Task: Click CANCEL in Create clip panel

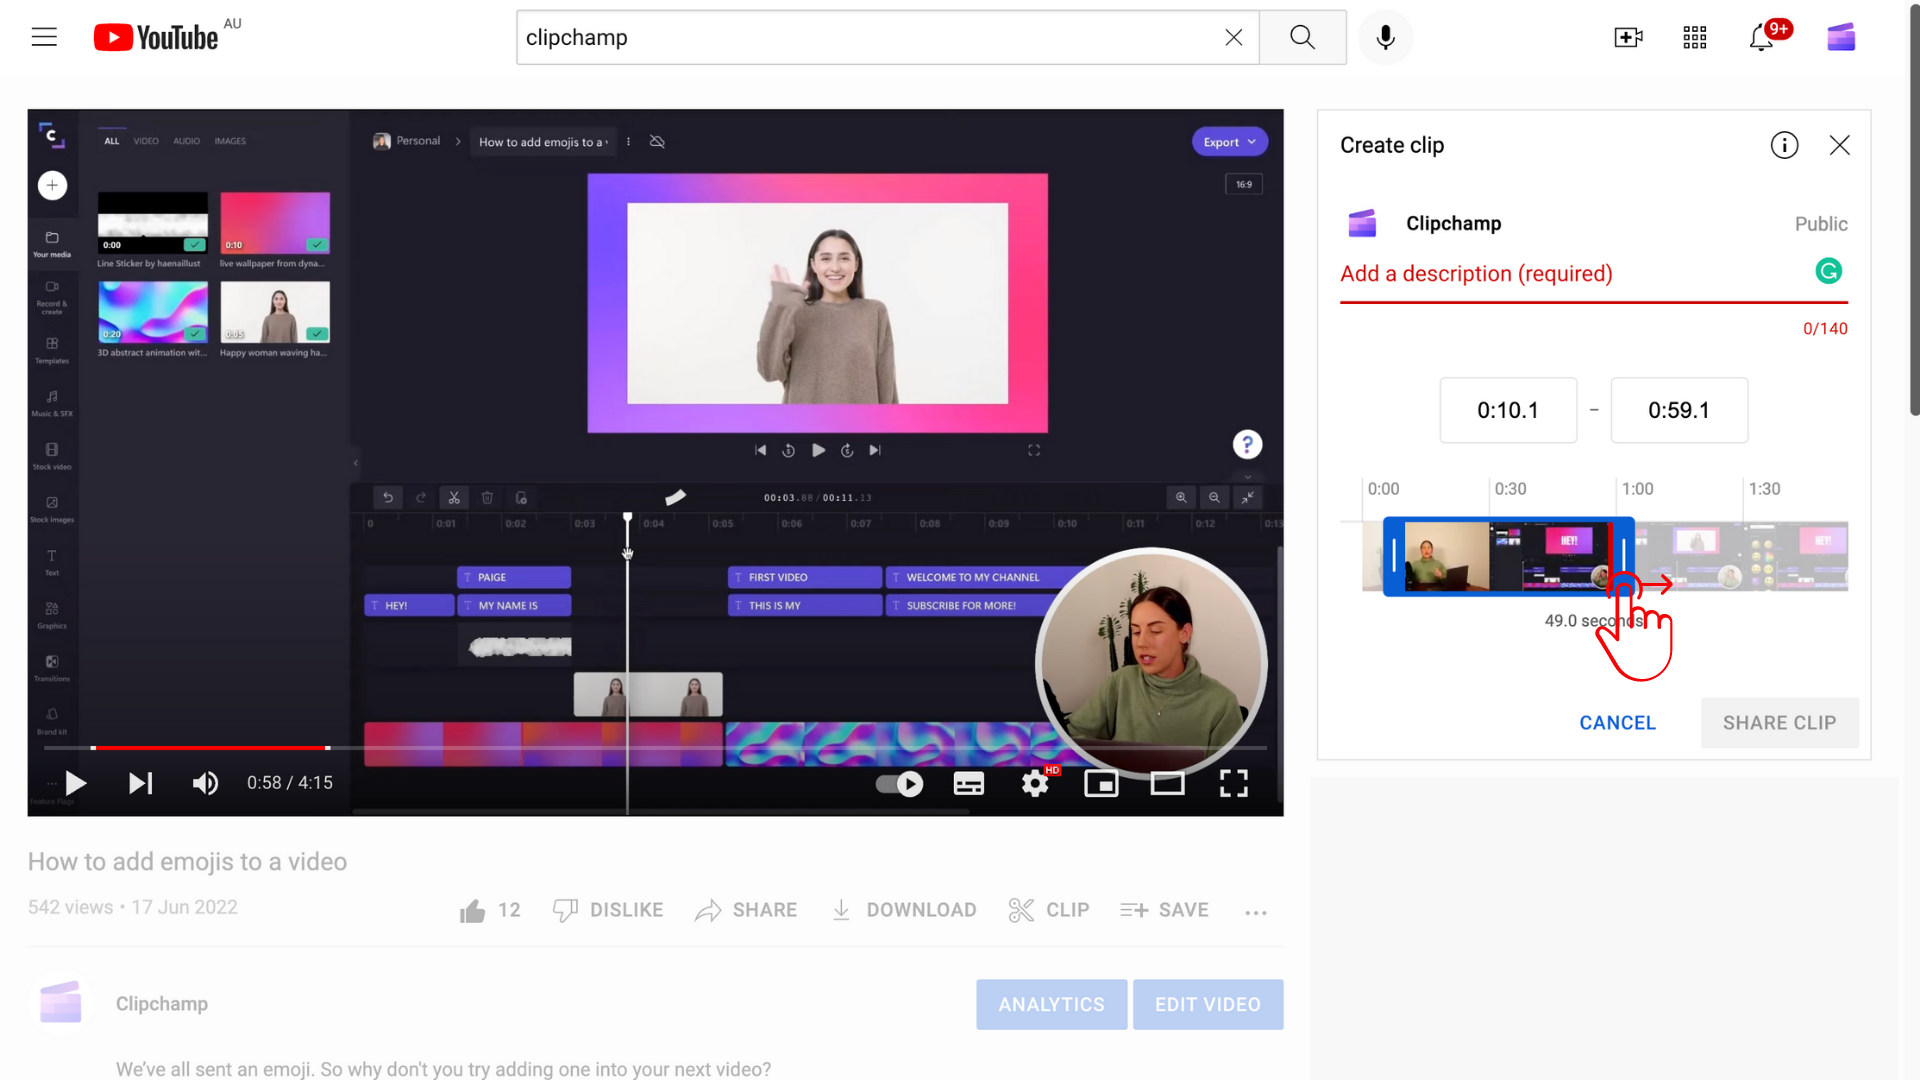Action: pyautogui.click(x=1617, y=723)
